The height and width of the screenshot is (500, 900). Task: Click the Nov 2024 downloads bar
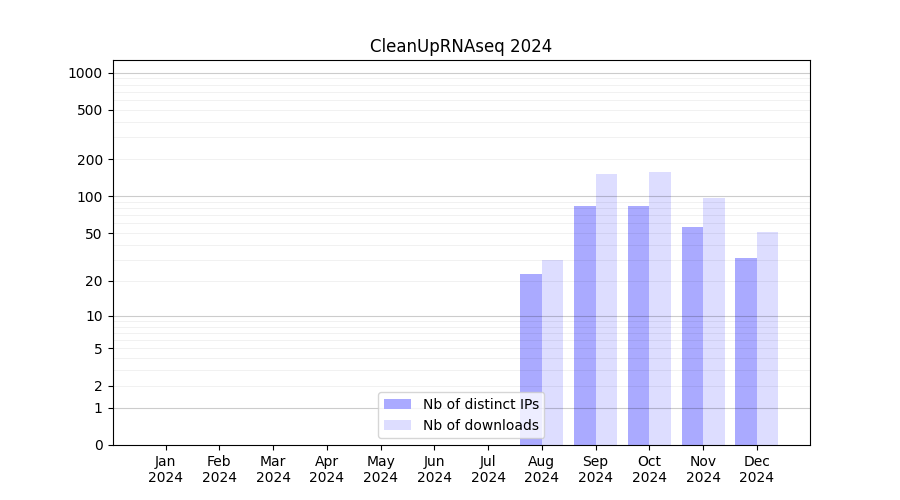click(x=714, y=321)
